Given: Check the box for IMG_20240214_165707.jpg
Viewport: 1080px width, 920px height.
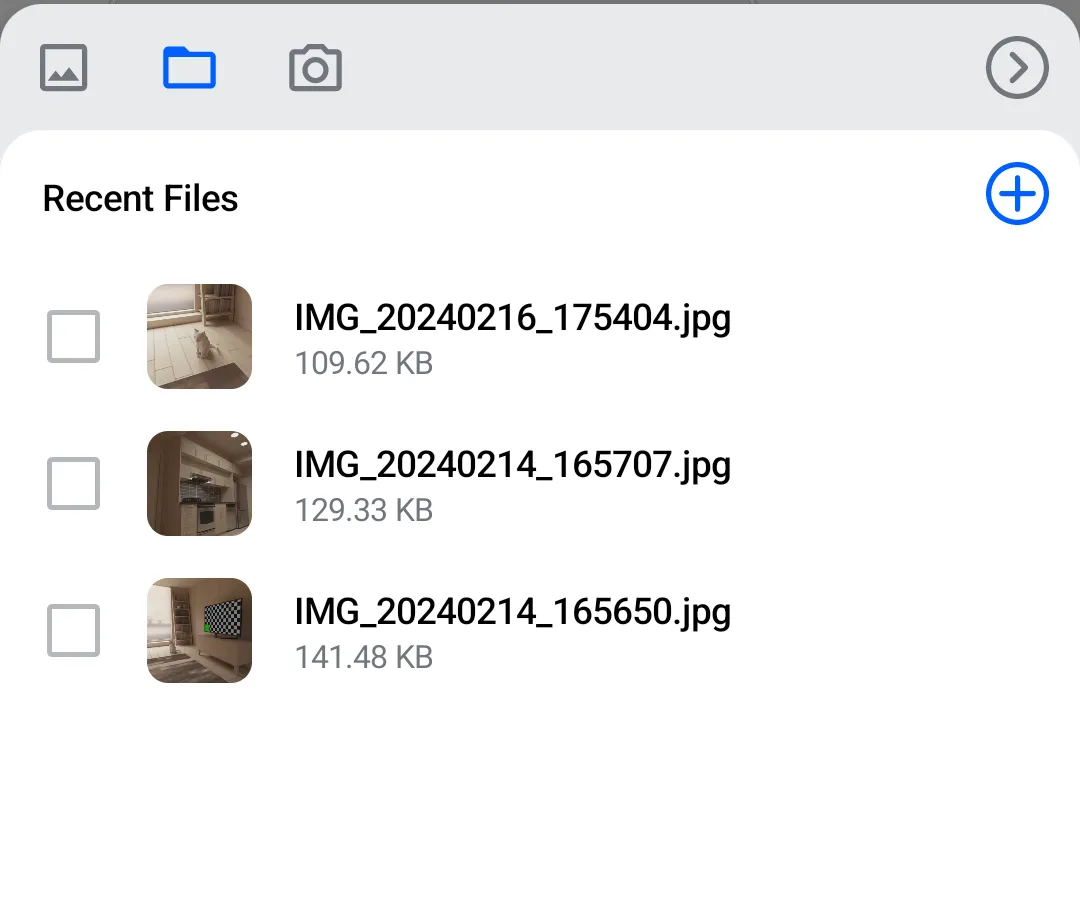Looking at the screenshot, I should [x=72, y=483].
